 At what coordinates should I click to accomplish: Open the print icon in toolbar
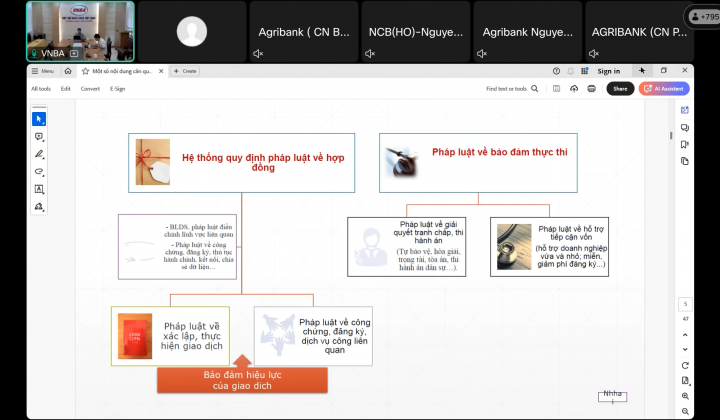pyautogui.click(x=592, y=88)
